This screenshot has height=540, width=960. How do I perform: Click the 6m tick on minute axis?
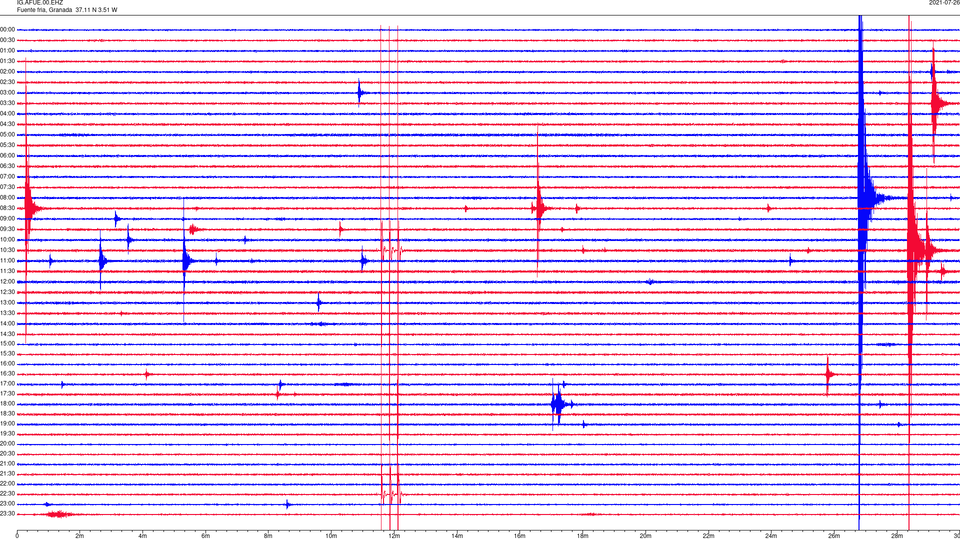[x=206, y=536]
